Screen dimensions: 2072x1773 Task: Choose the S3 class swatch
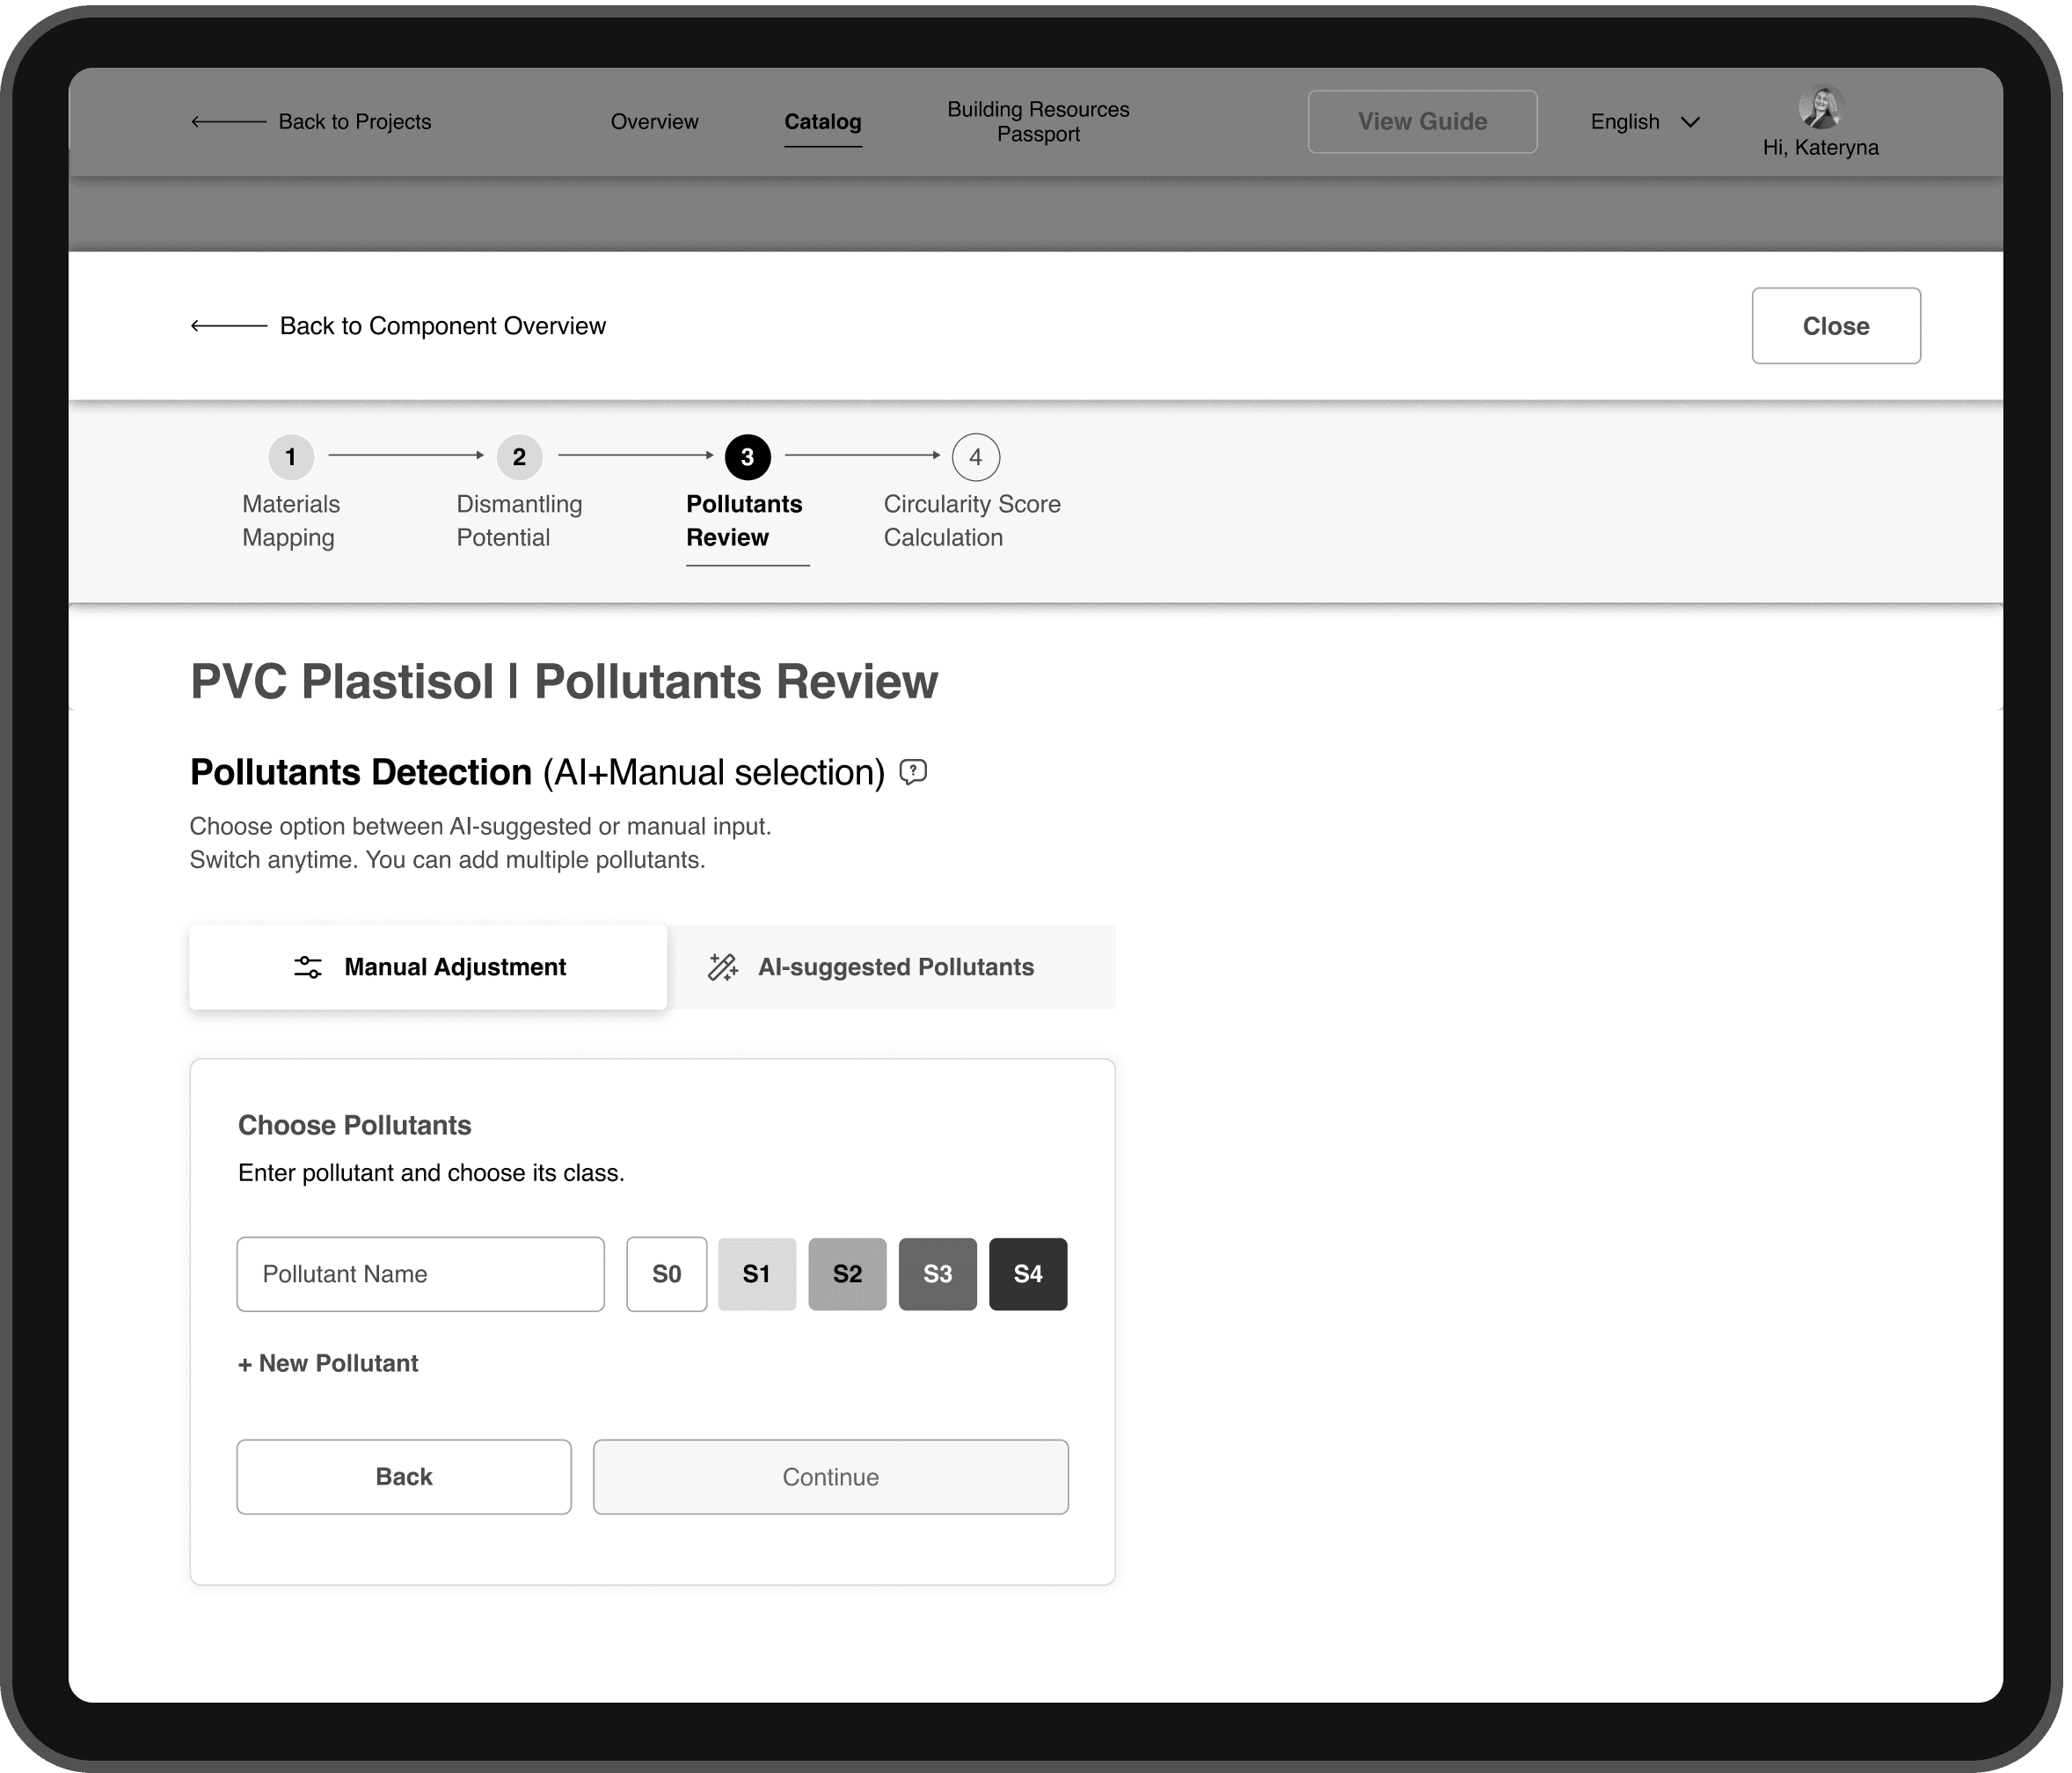[937, 1274]
